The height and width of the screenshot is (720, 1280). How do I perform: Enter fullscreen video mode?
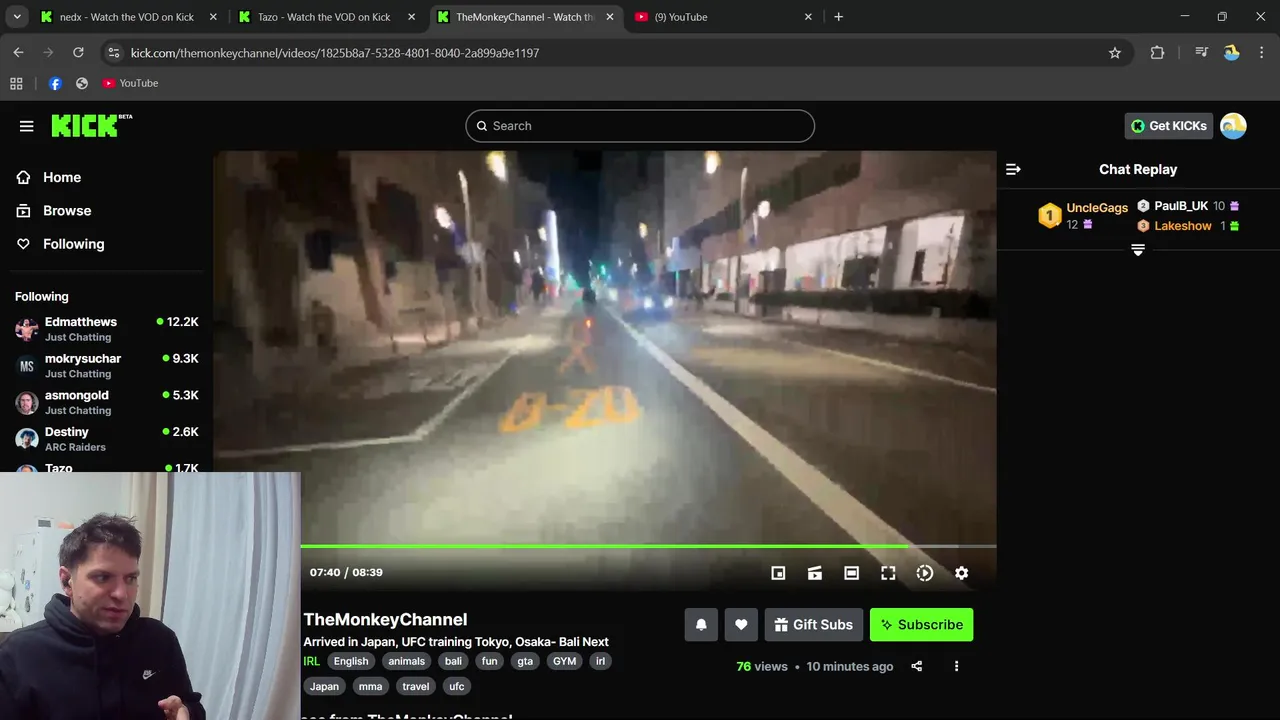point(888,573)
